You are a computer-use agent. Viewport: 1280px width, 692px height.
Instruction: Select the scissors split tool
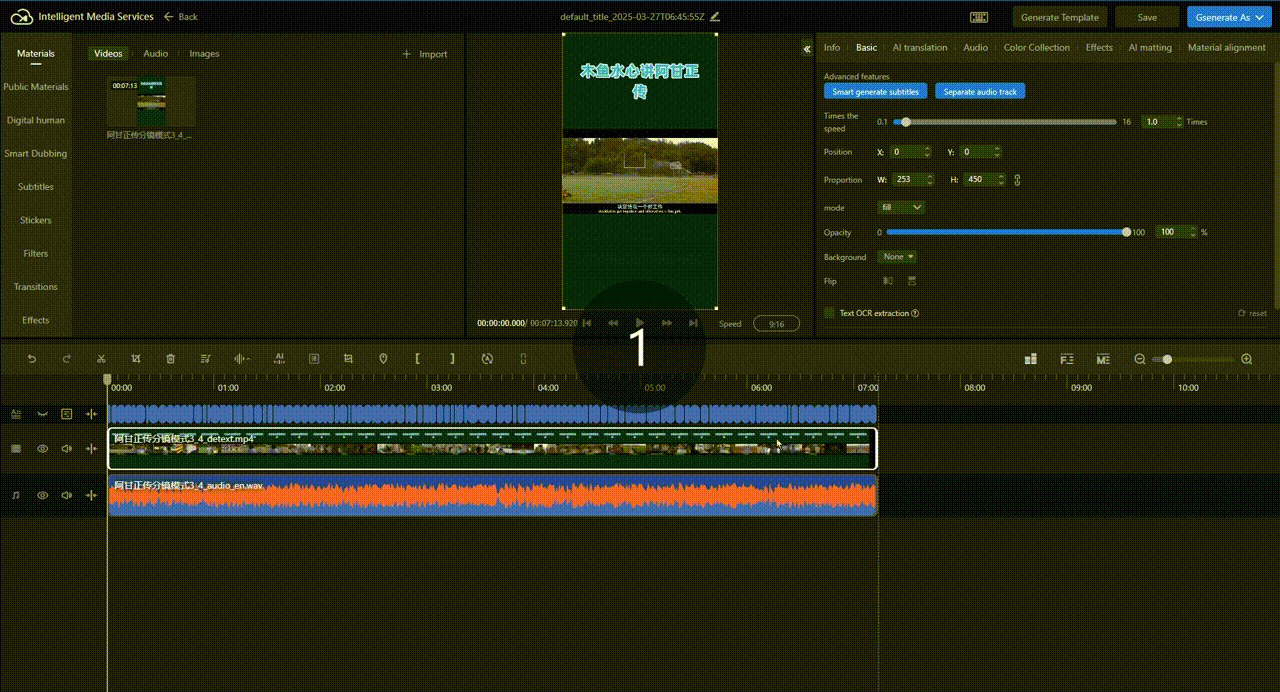click(101, 358)
